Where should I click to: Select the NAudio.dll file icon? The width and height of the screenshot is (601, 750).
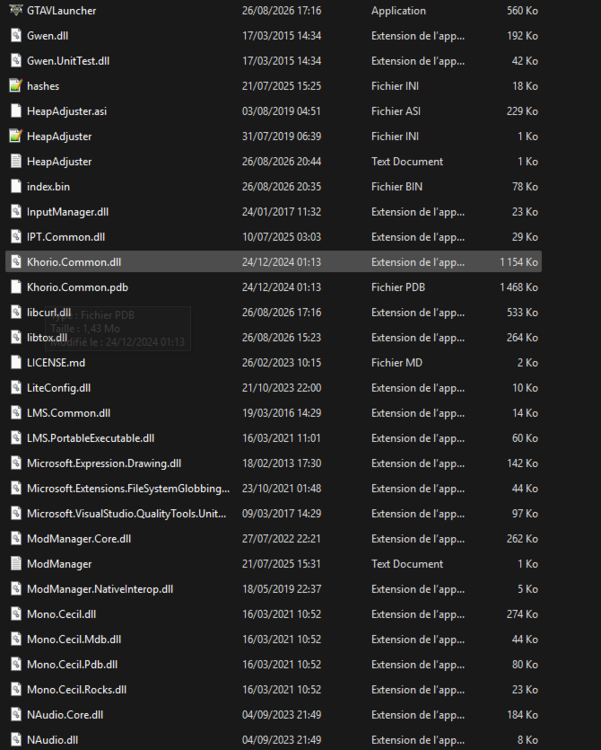[x=16, y=740]
